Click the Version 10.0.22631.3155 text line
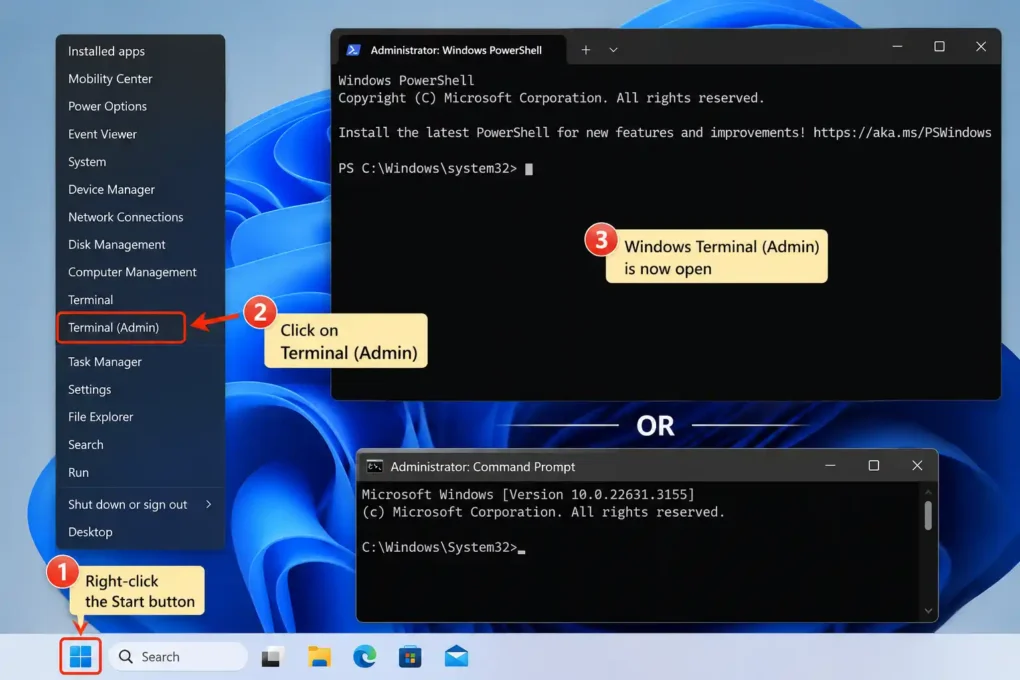 coord(528,495)
